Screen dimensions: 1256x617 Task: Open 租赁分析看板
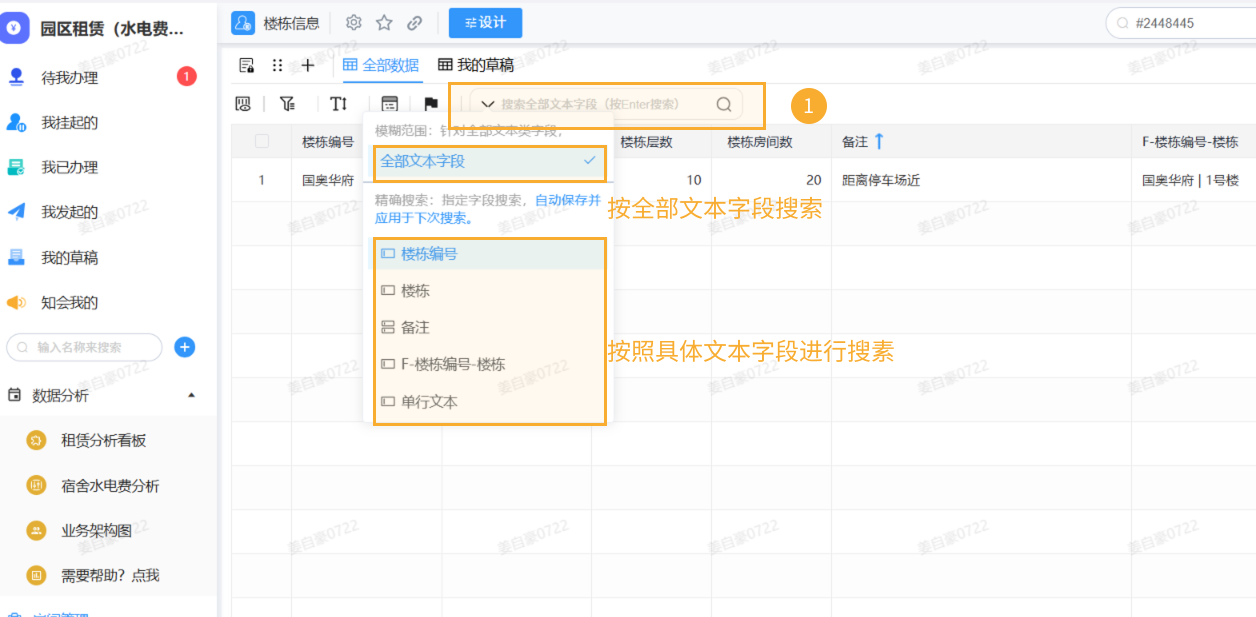tap(104, 440)
